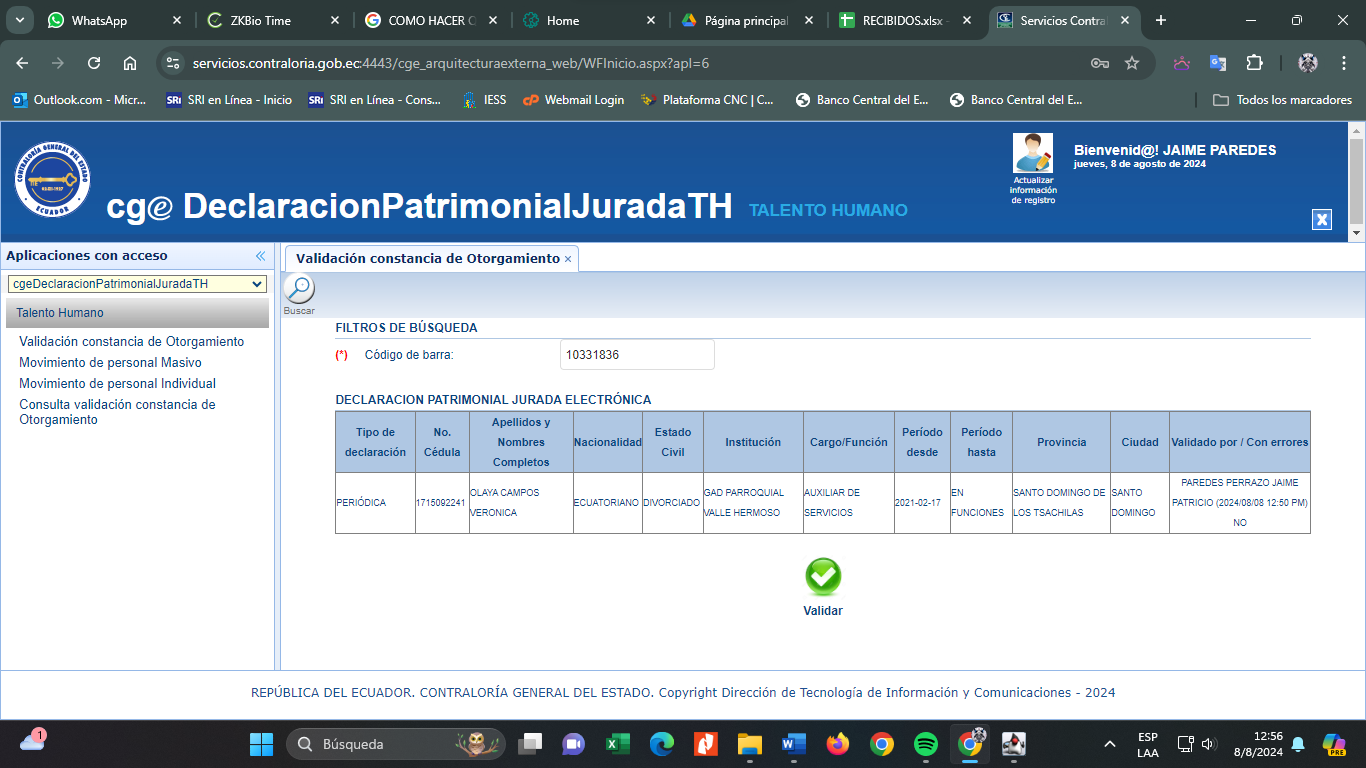Expand the Talento Humano section header
This screenshot has width=1366, height=768.
[137, 313]
